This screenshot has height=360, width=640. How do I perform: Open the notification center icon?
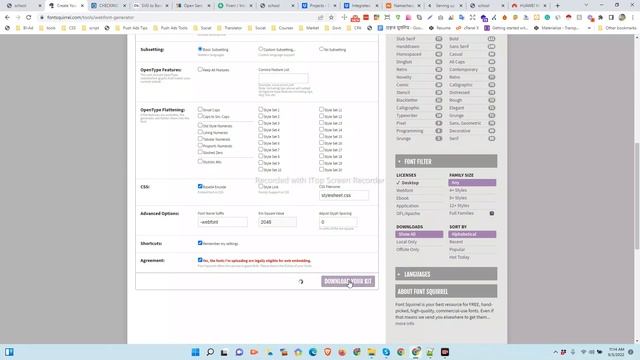631,352
